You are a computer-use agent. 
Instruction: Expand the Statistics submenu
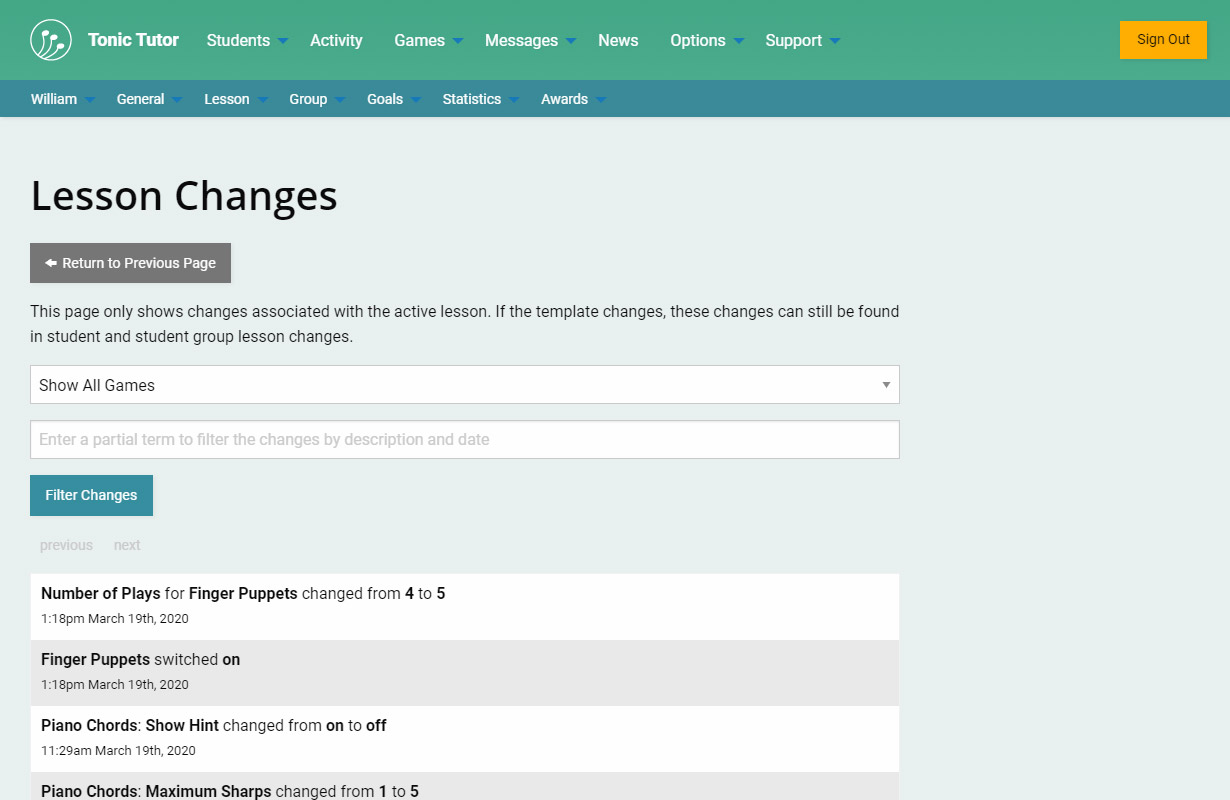480,99
